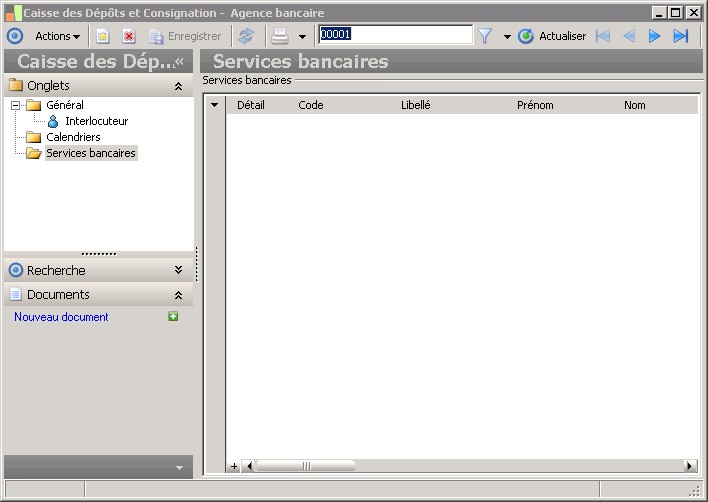Click the Actualiser refresh button
The image size is (708, 502).
point(552,36)
